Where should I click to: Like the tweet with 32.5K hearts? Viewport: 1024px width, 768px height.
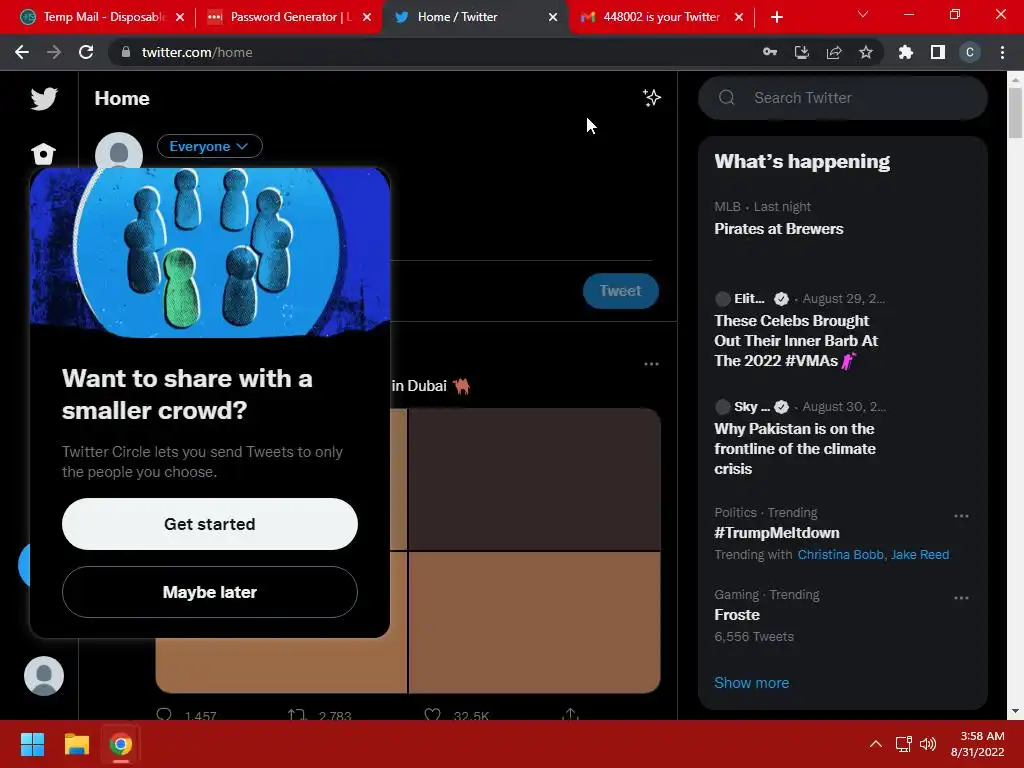coord(432,714)
